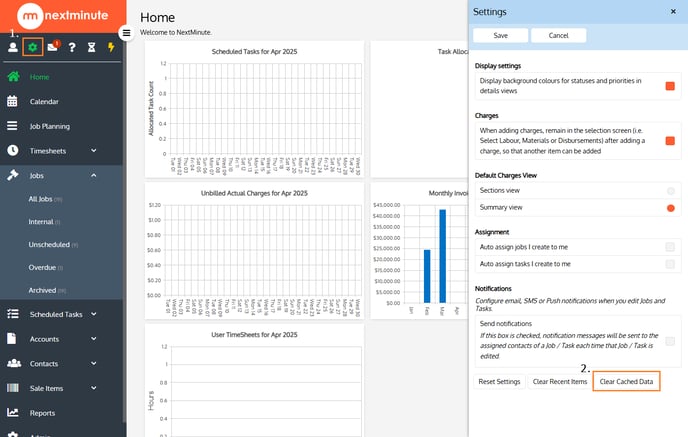
Task: Open help question mark icon
Action: [x=72, y=47]
